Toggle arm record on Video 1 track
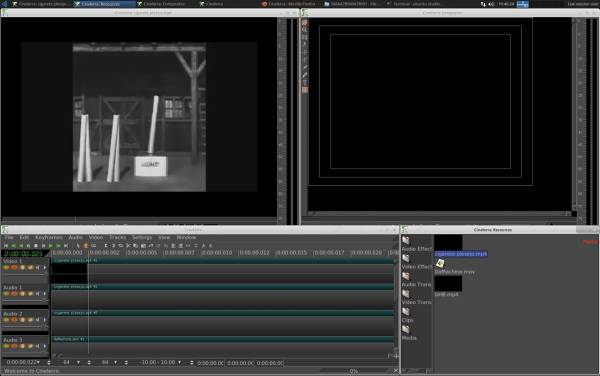 pyautogui.click(x=14, y=267)
